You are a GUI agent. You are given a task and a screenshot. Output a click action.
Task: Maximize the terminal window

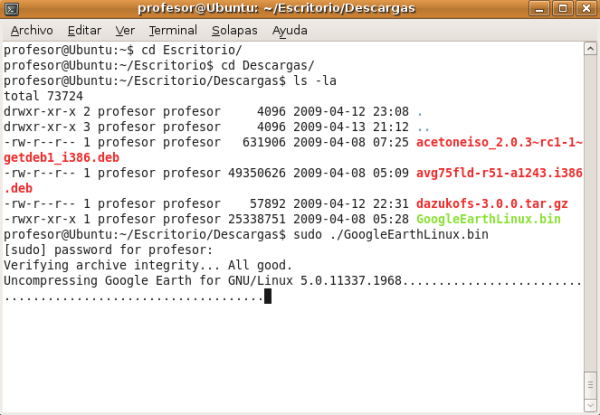tap(565, 9)
